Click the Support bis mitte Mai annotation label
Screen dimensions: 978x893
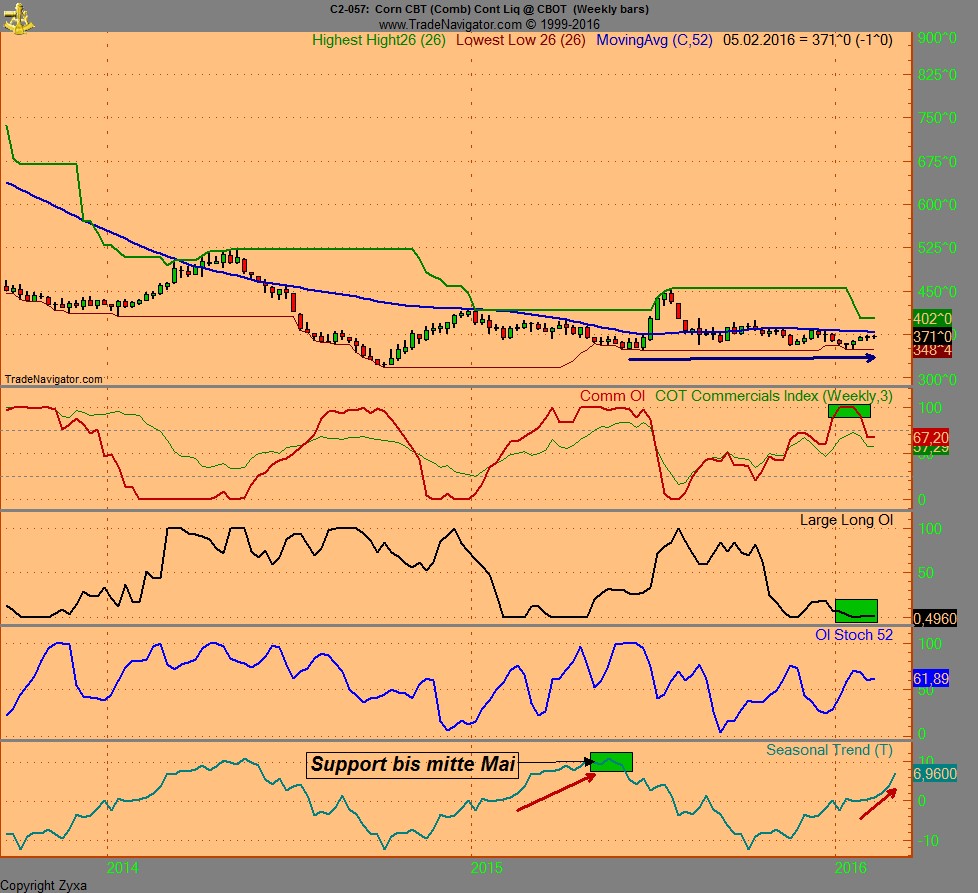click(x=415, y=765)
